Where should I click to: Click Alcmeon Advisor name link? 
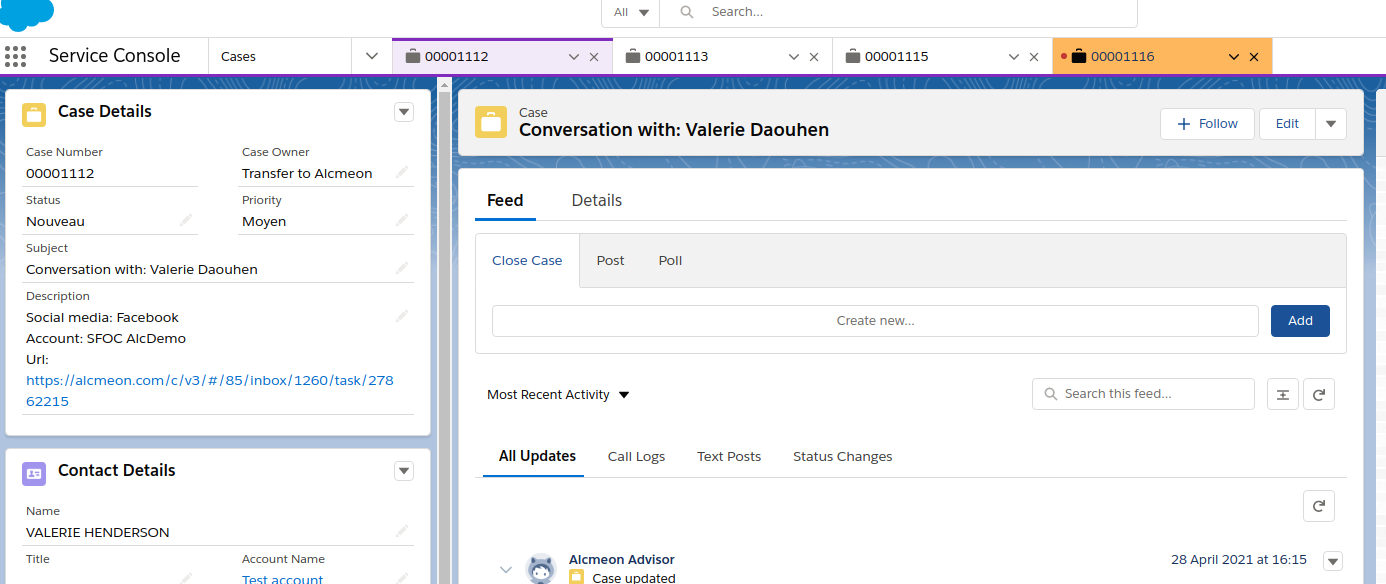[x=621, y=559]
